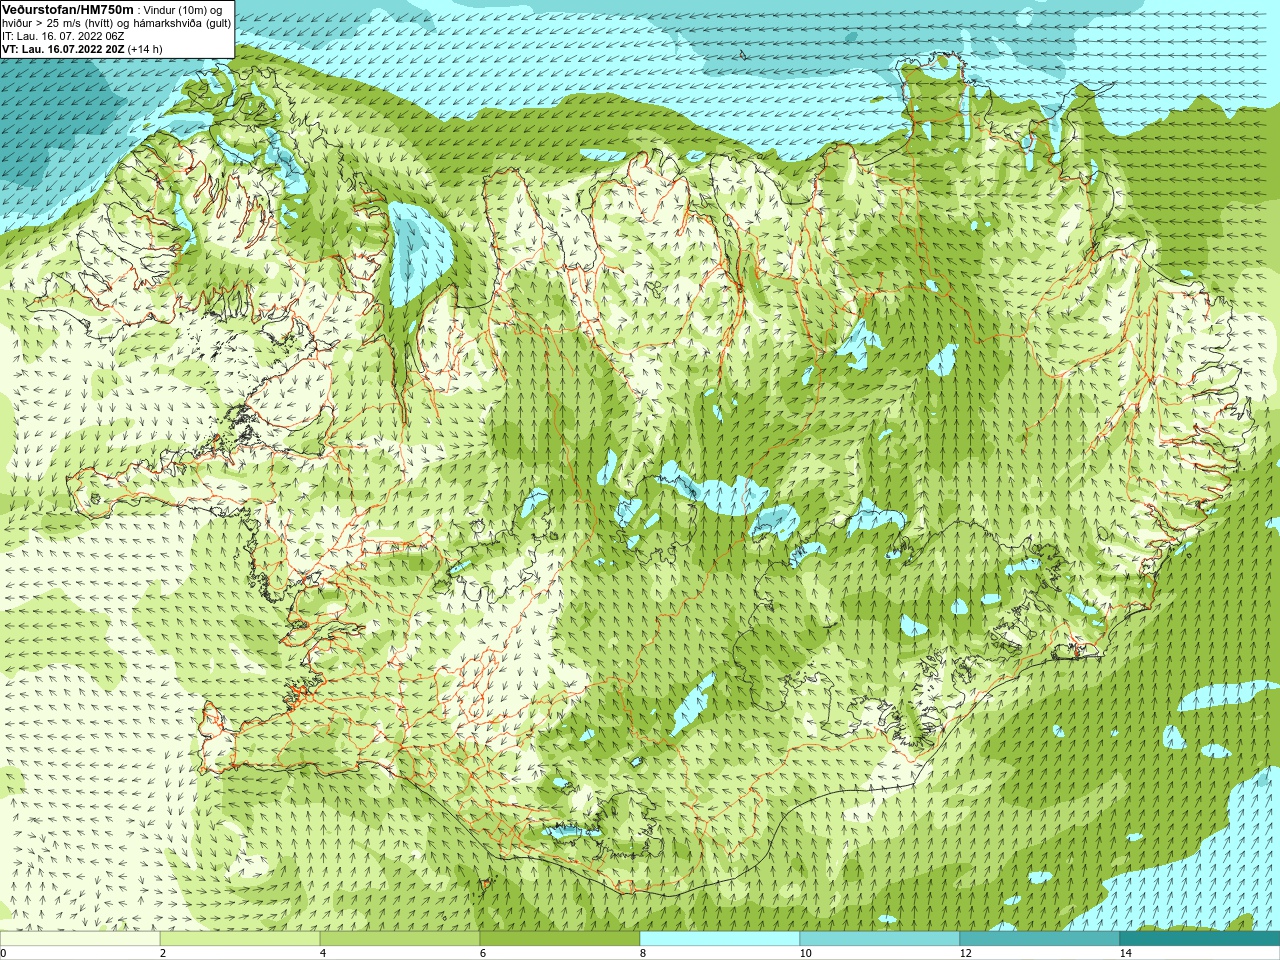Click the legend value label '14'
The image size is (1280, 960).
tap(1125, 953)
